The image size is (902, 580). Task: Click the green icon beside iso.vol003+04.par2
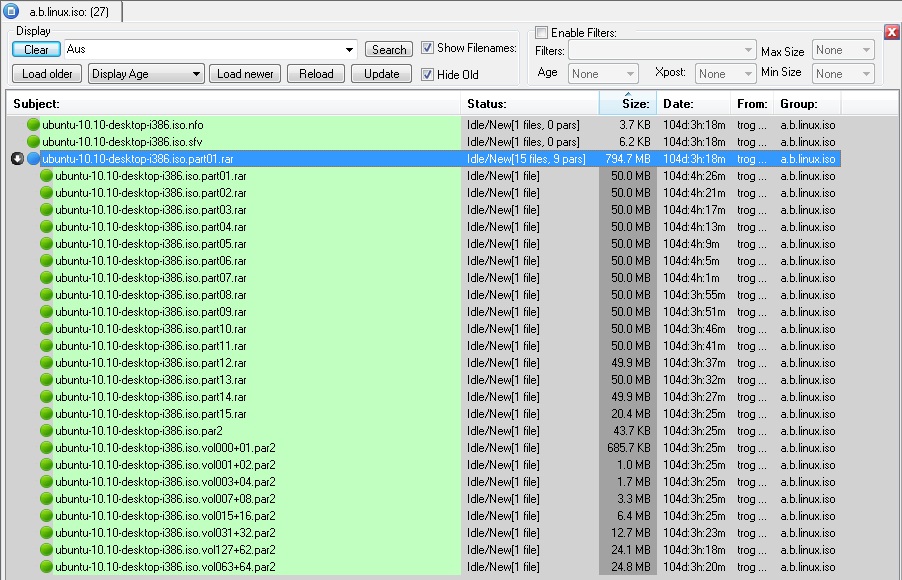tap(47, 482)
